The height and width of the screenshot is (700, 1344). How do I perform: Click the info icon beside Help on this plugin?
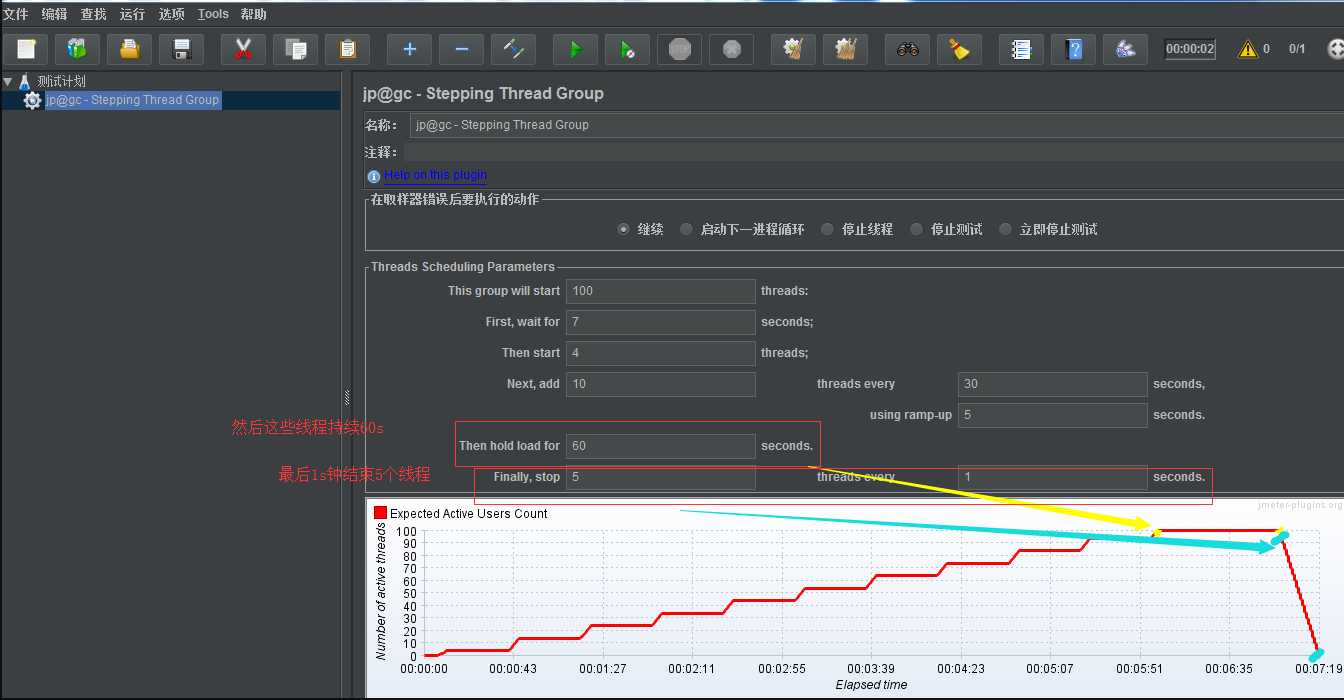coord(374,176)
